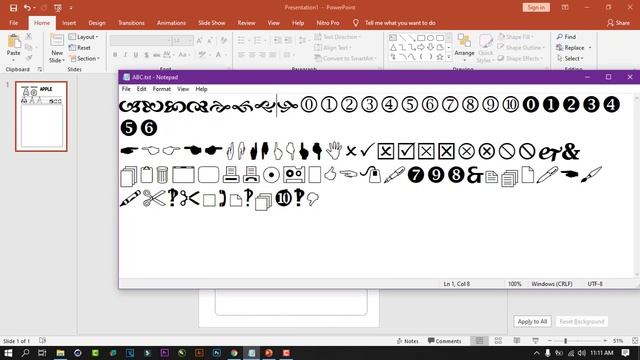Select the rectangle shape in shapes gallery
640x360 pixels.
pyautogui.click(x=421, y=38)
